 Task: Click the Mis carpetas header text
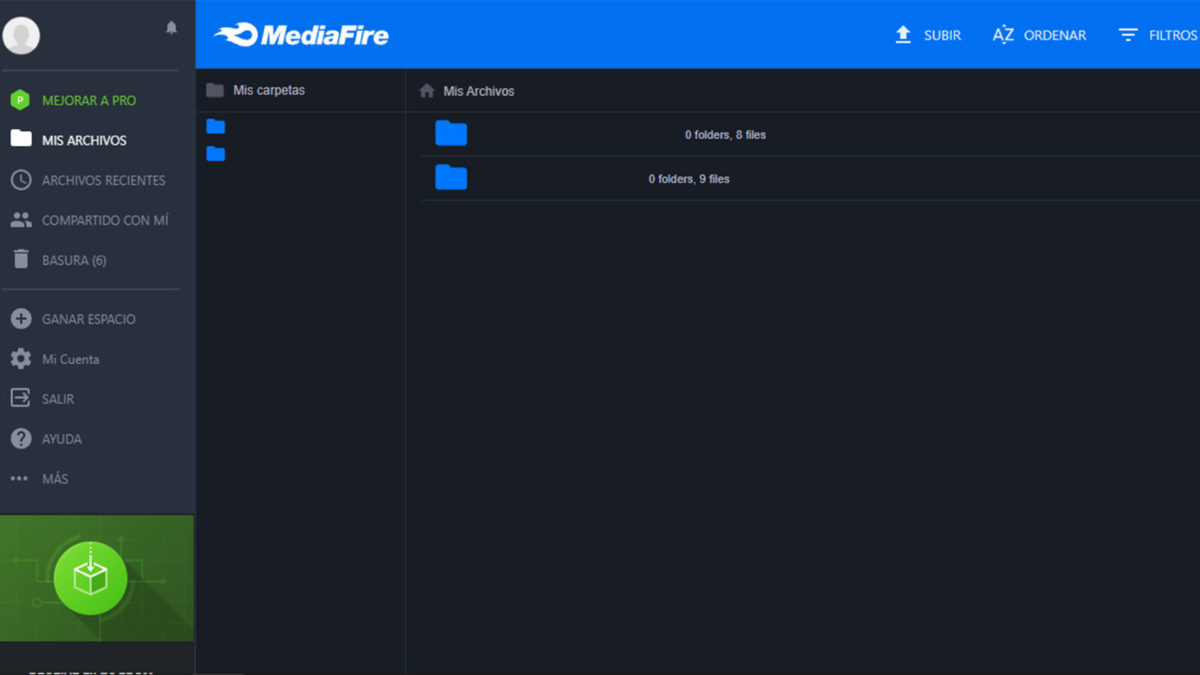(x=269, y=90)
